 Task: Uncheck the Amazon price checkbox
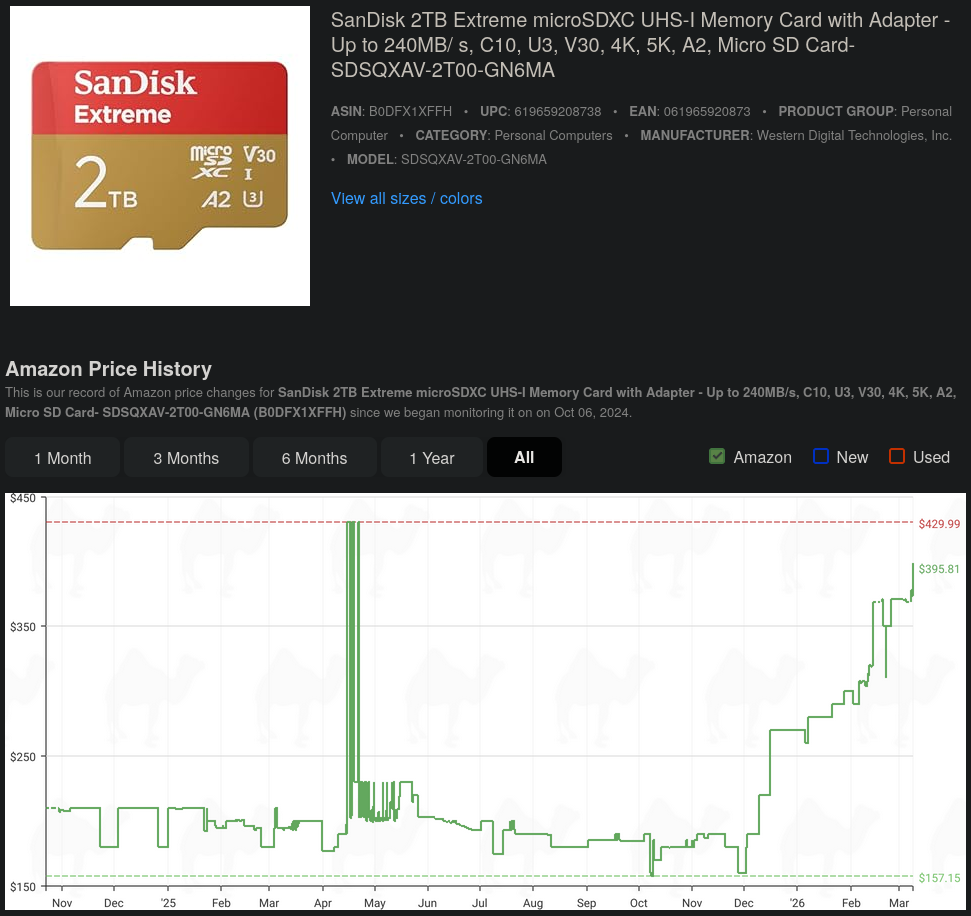click(717, 456)
